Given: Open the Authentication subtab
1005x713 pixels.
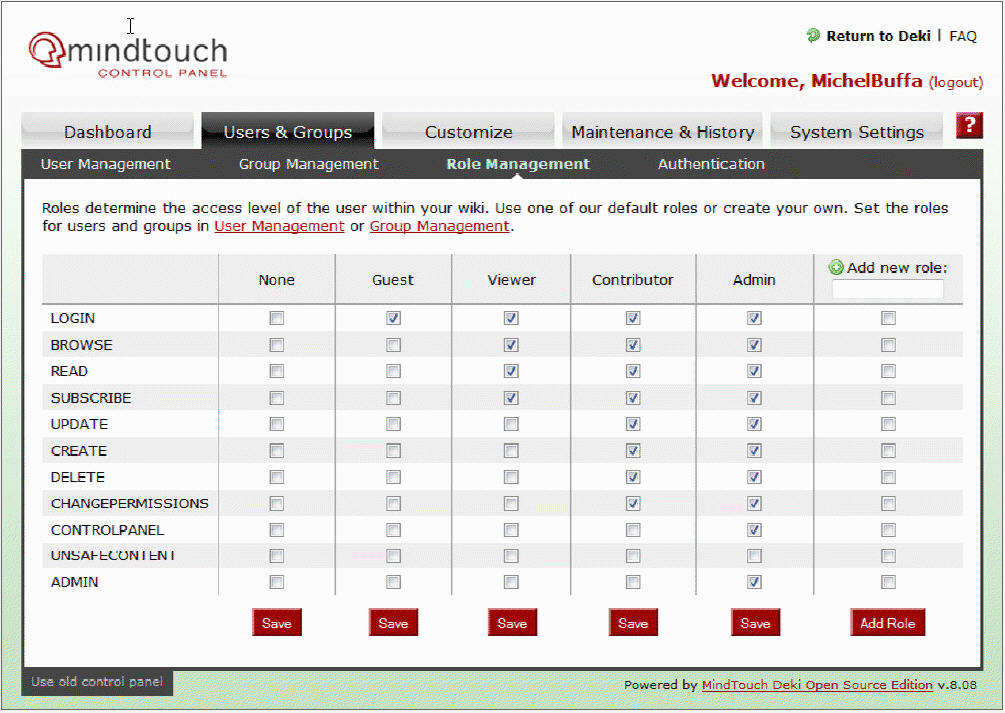Looking at the screenshot, I should tap(711, 164).
